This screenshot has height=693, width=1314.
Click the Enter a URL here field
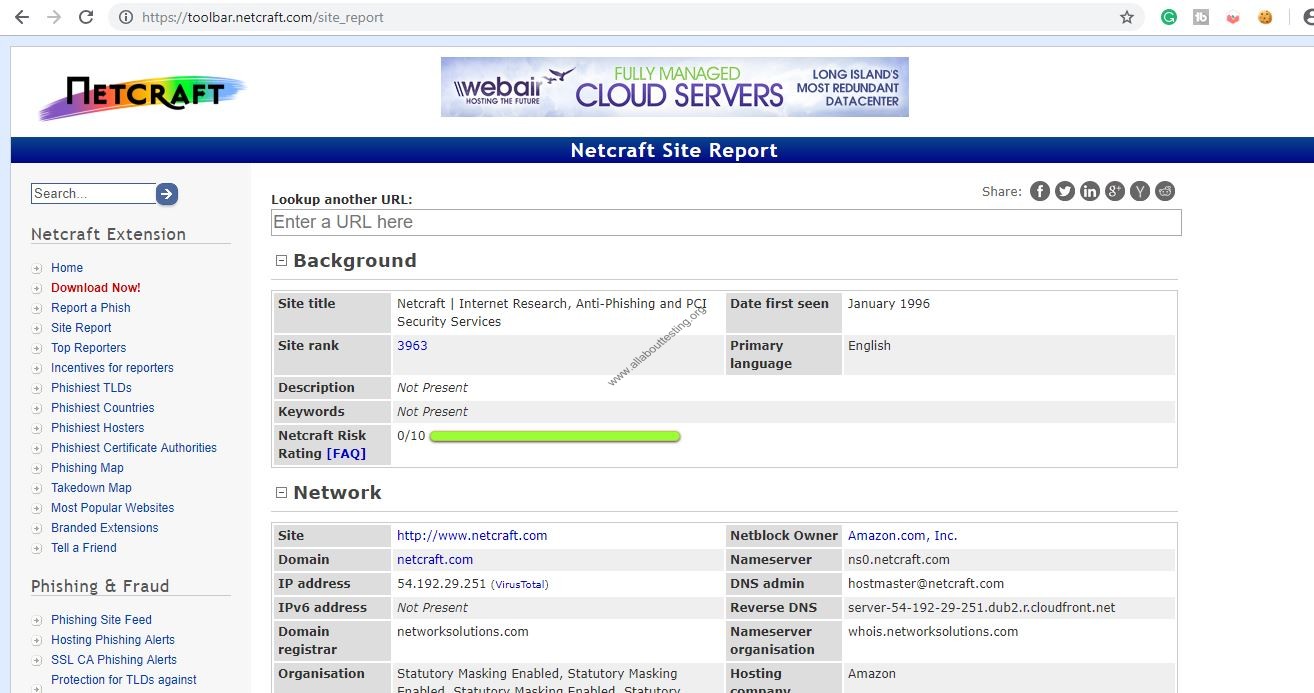tap(726, 222)
